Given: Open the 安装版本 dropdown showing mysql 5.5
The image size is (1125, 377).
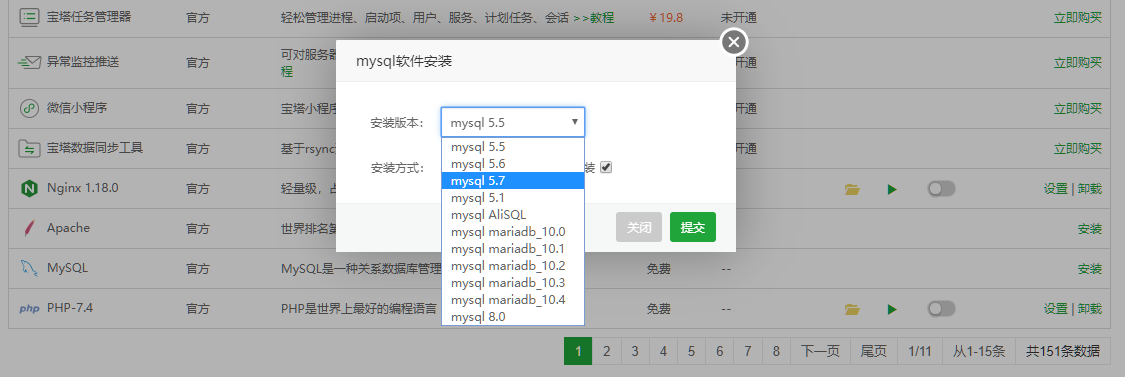Looking at the screenshot, I should pyautogui.click(x=513, y=122).
